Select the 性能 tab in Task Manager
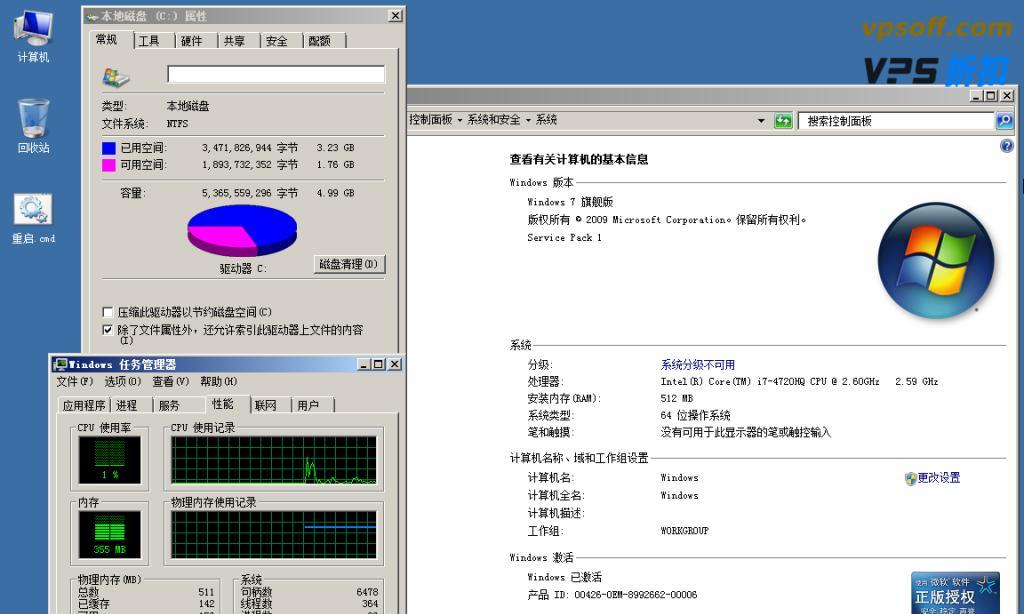The height and width of the screenshot is (614, 1024). point(222,404)
